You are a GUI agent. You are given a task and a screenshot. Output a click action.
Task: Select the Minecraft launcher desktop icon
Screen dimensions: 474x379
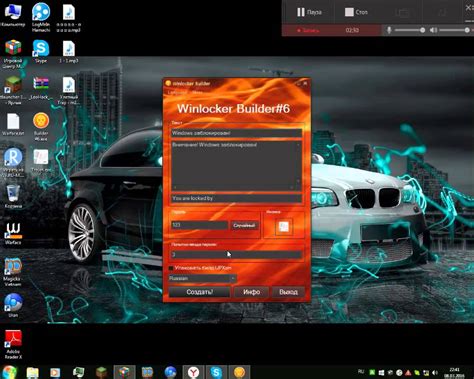(13, 90)
